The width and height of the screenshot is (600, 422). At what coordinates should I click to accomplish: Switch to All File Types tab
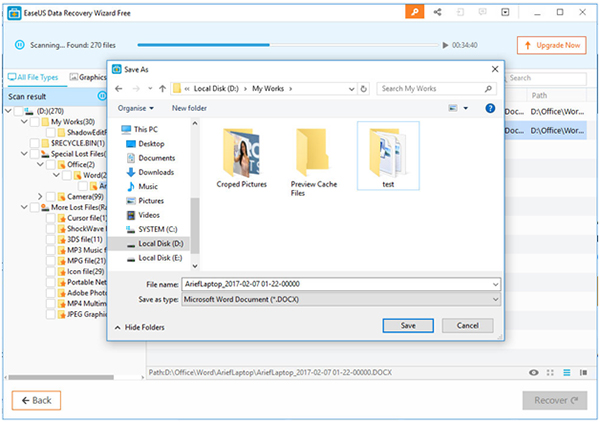pyautogui.click(x=33, y=77)
